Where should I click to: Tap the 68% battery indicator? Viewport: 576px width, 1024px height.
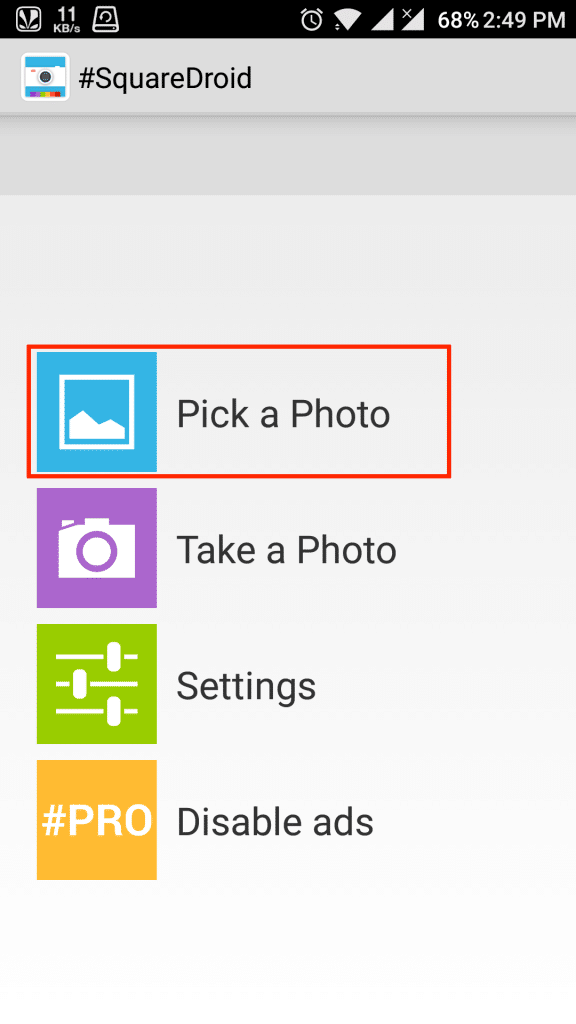pyautogui.click(x=458, y=20)
